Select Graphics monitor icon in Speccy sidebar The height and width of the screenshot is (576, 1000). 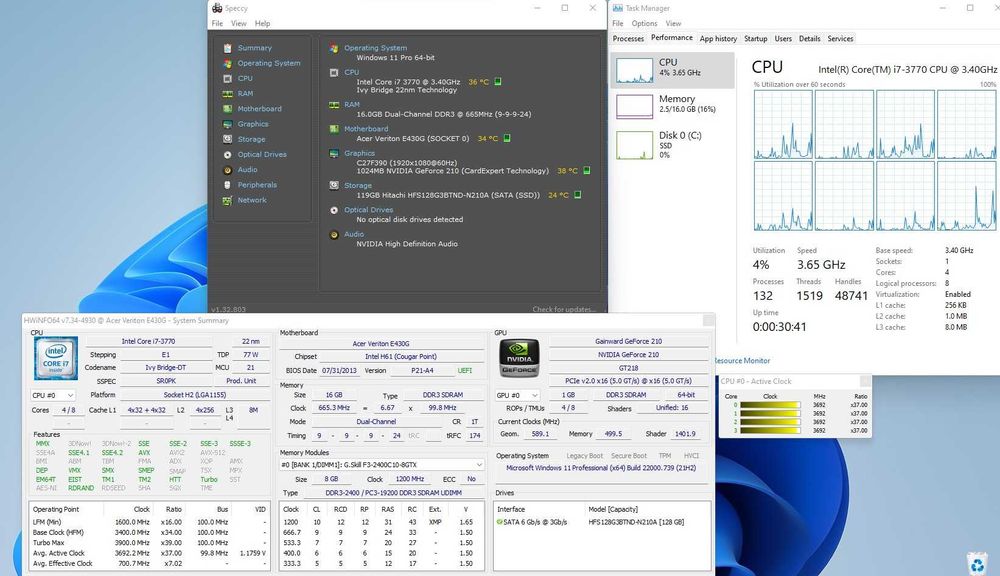(228, 124)
